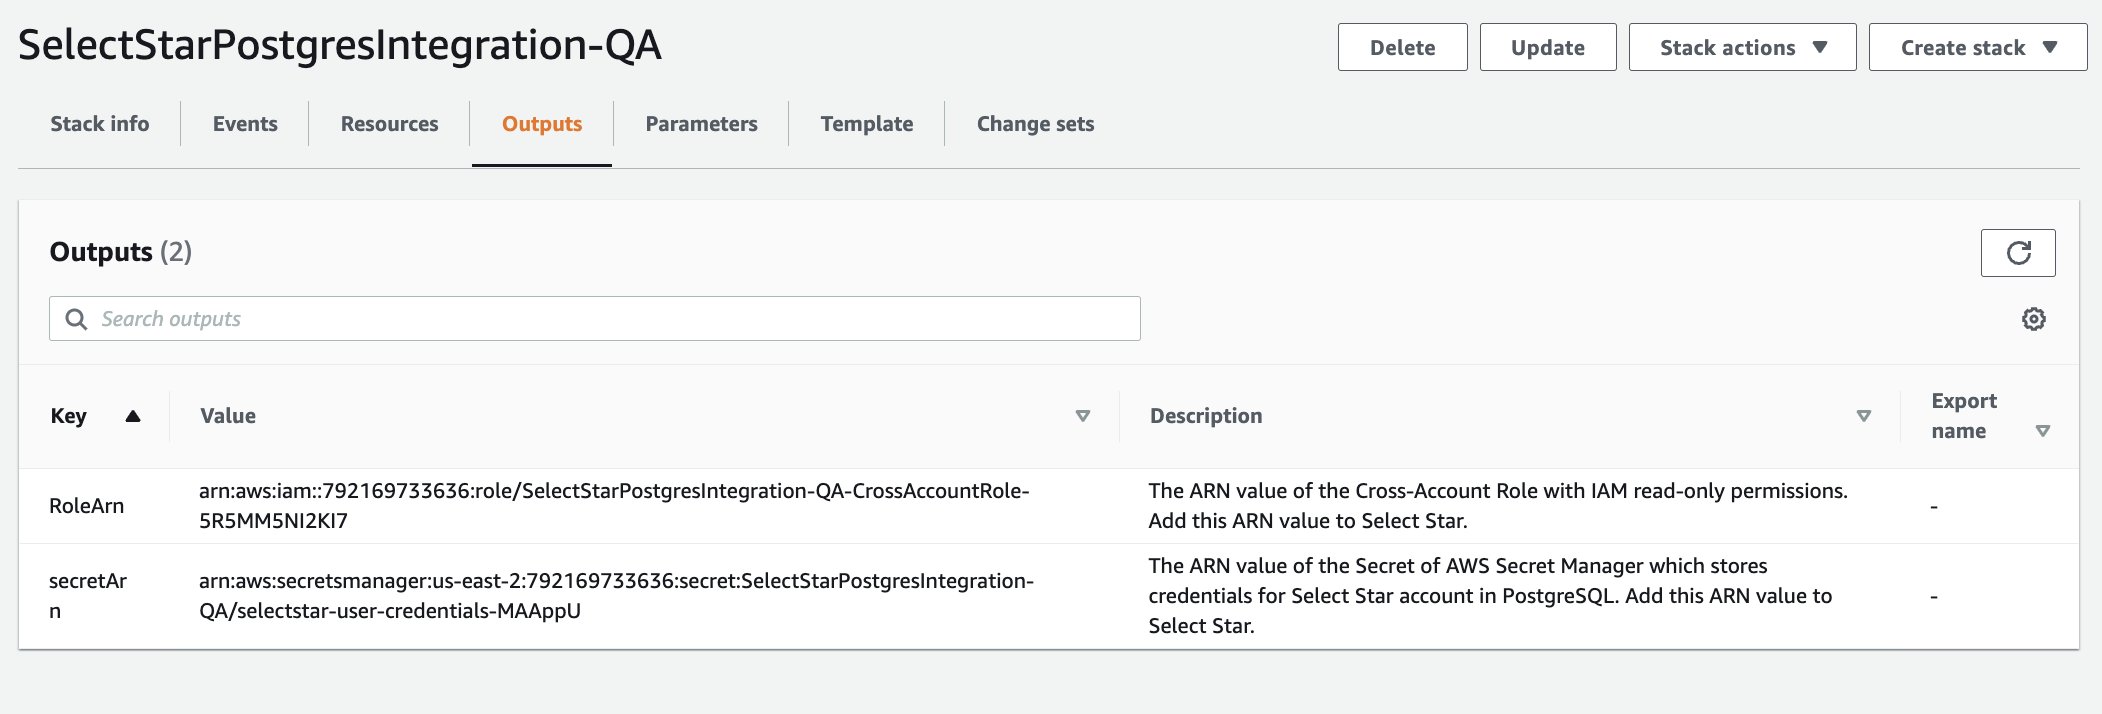
Task: Click the Description column header label
Action: click(1206, 416)
